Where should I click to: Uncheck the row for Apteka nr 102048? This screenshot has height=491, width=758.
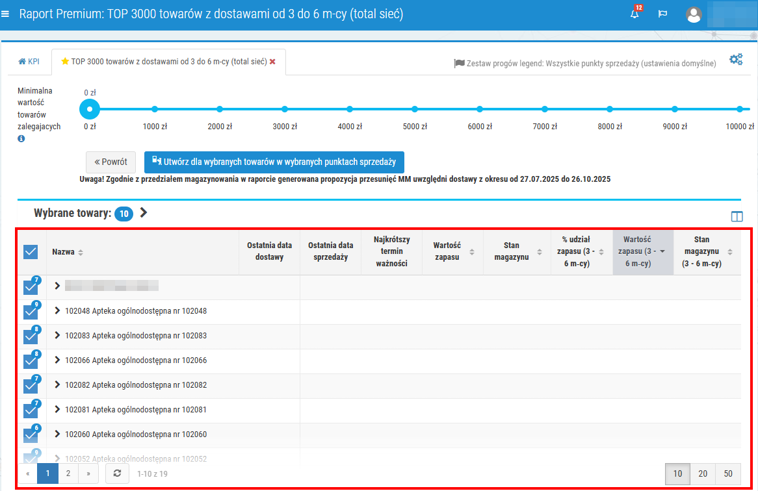[x=30, y=312]
